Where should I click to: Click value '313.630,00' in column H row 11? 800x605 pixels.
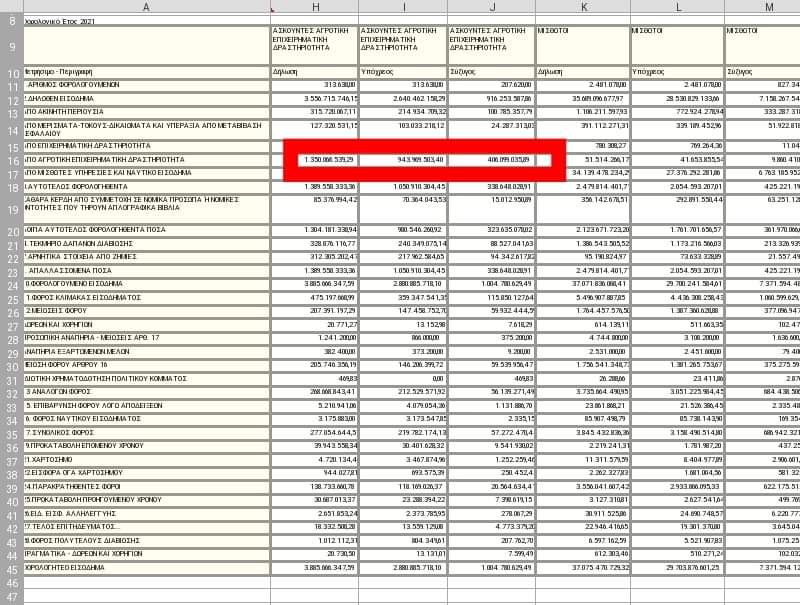point(341,85)
